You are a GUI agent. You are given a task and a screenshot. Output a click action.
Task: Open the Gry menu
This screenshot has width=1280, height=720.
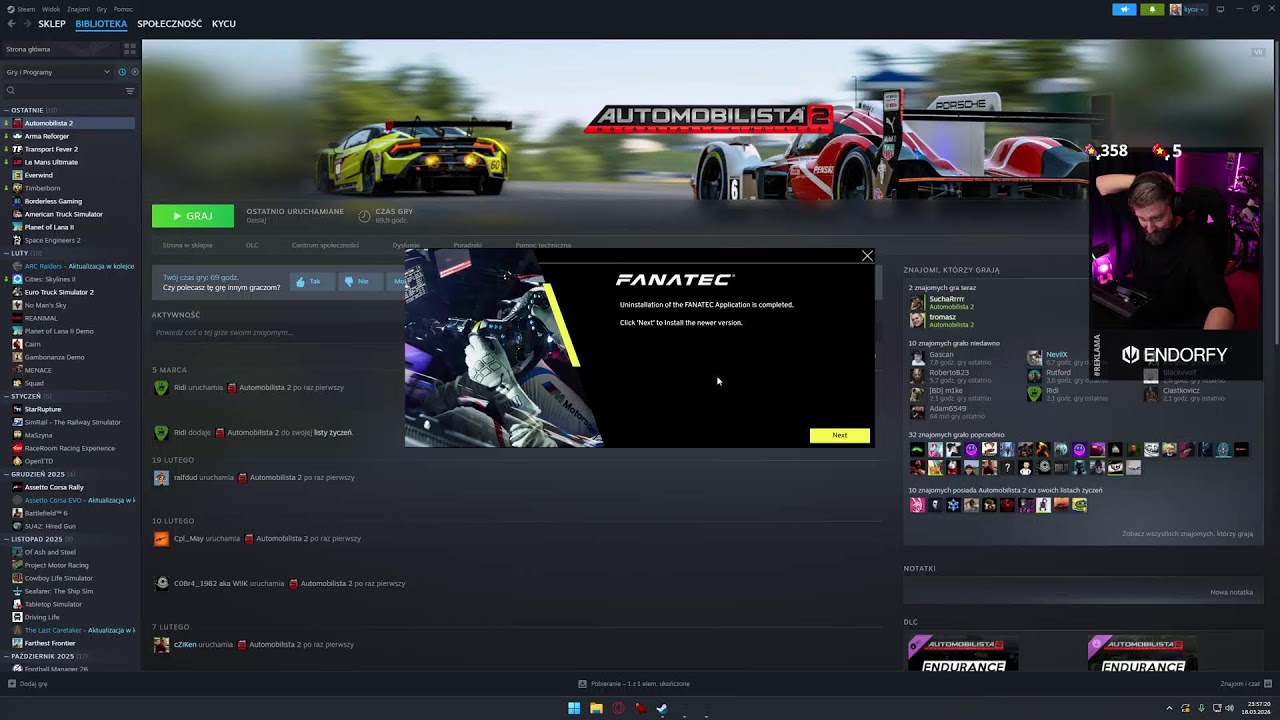[102, 9]
